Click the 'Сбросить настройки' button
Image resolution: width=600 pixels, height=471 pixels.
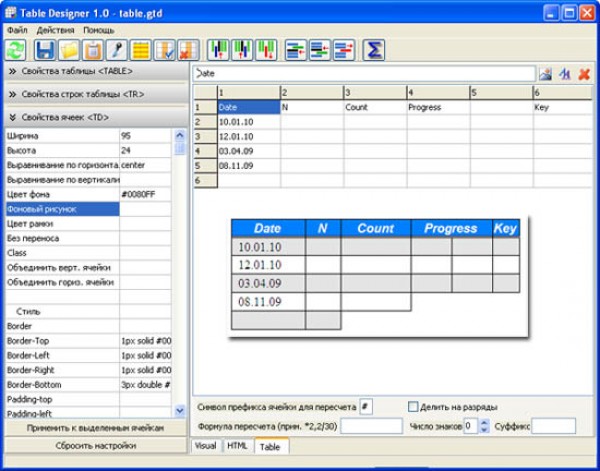coord(95,446)
